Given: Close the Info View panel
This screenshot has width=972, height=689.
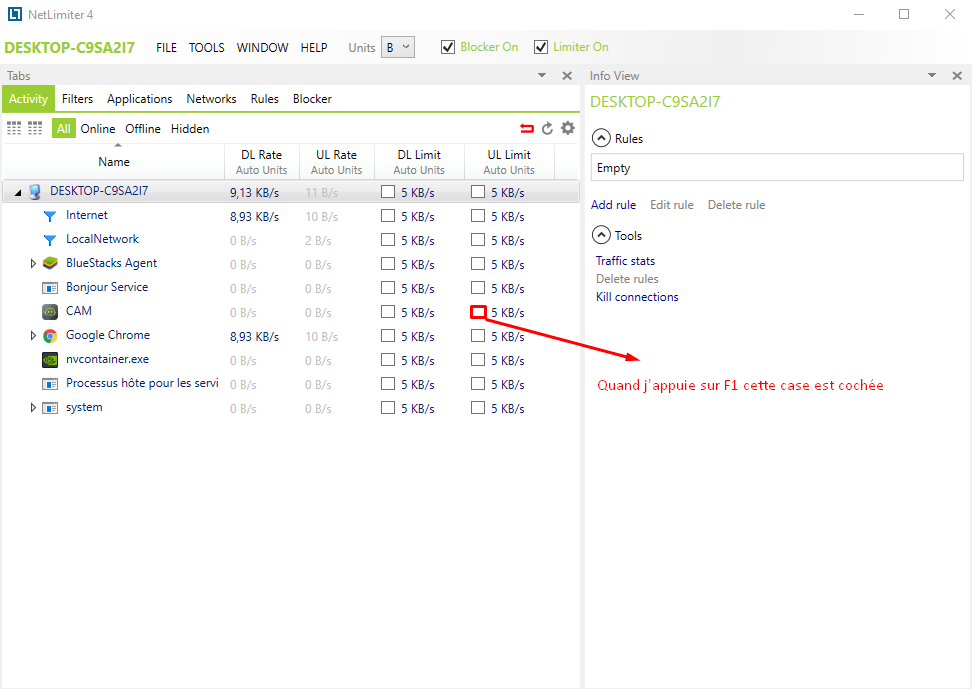Looking at the screenshot, I should coord(957,76).
